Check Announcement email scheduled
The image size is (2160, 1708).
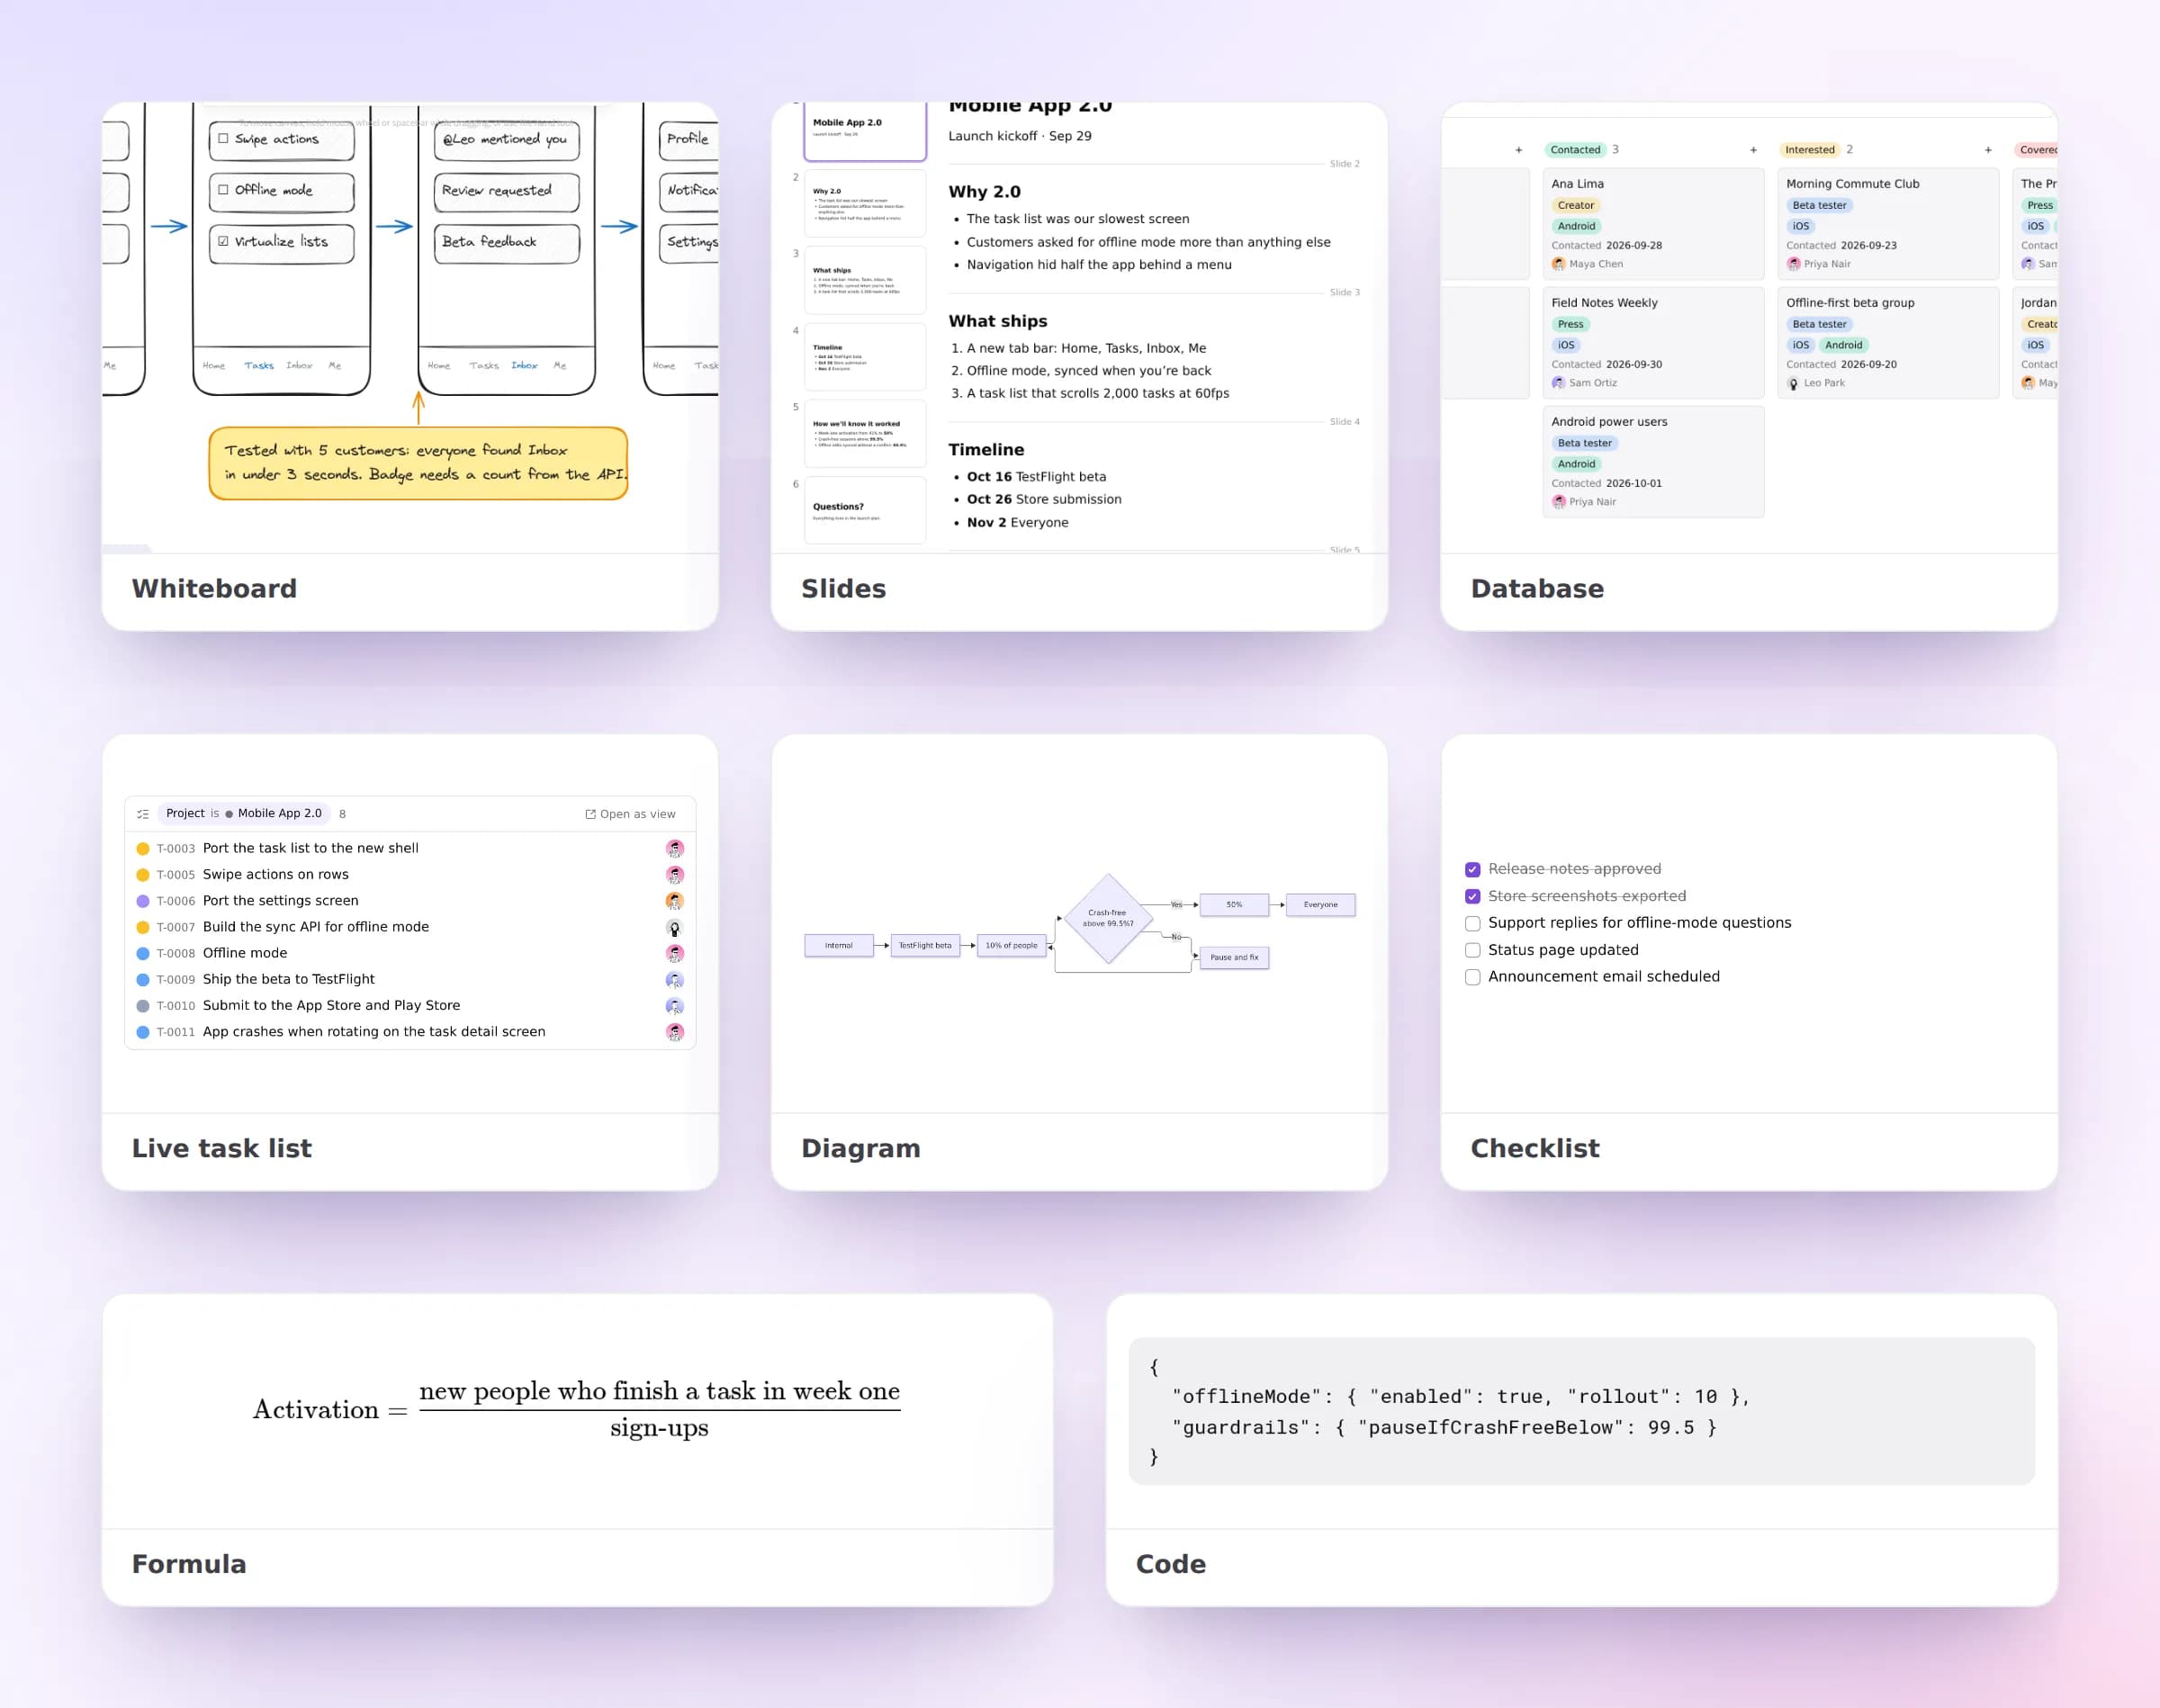pyautogui.click(x=1472, y=978)
